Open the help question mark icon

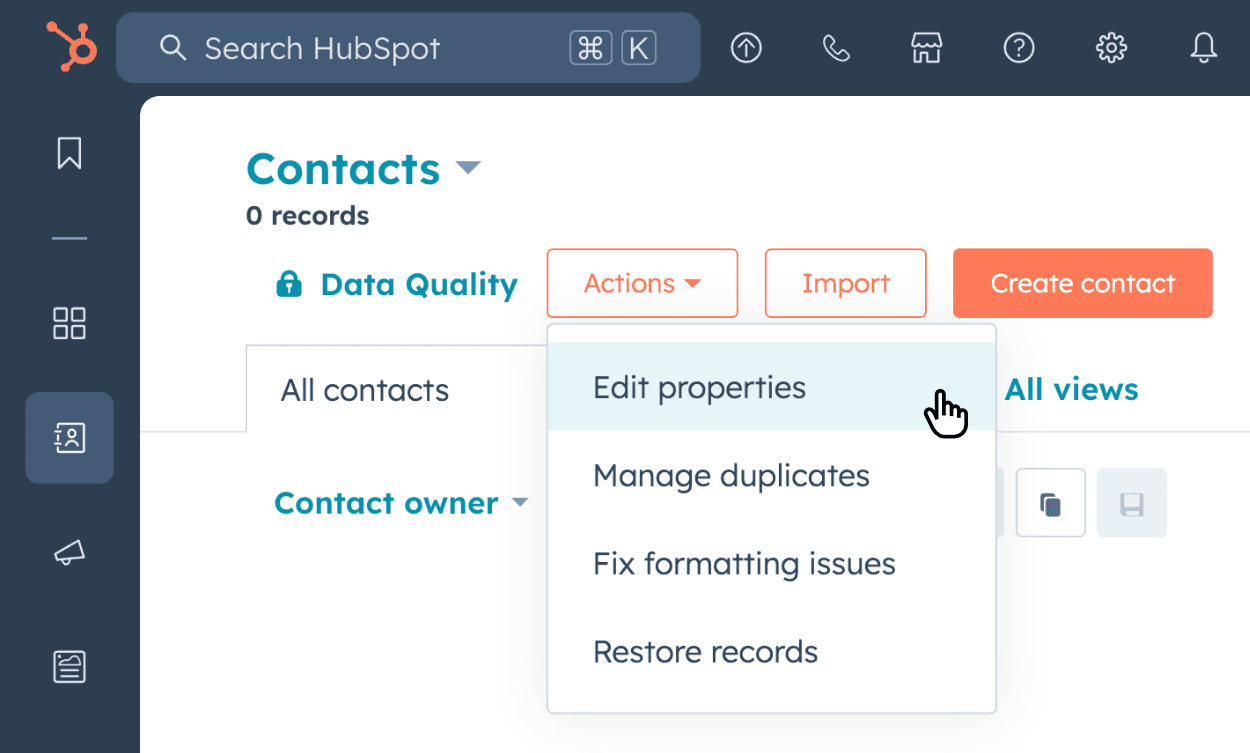coord(1019,48)
